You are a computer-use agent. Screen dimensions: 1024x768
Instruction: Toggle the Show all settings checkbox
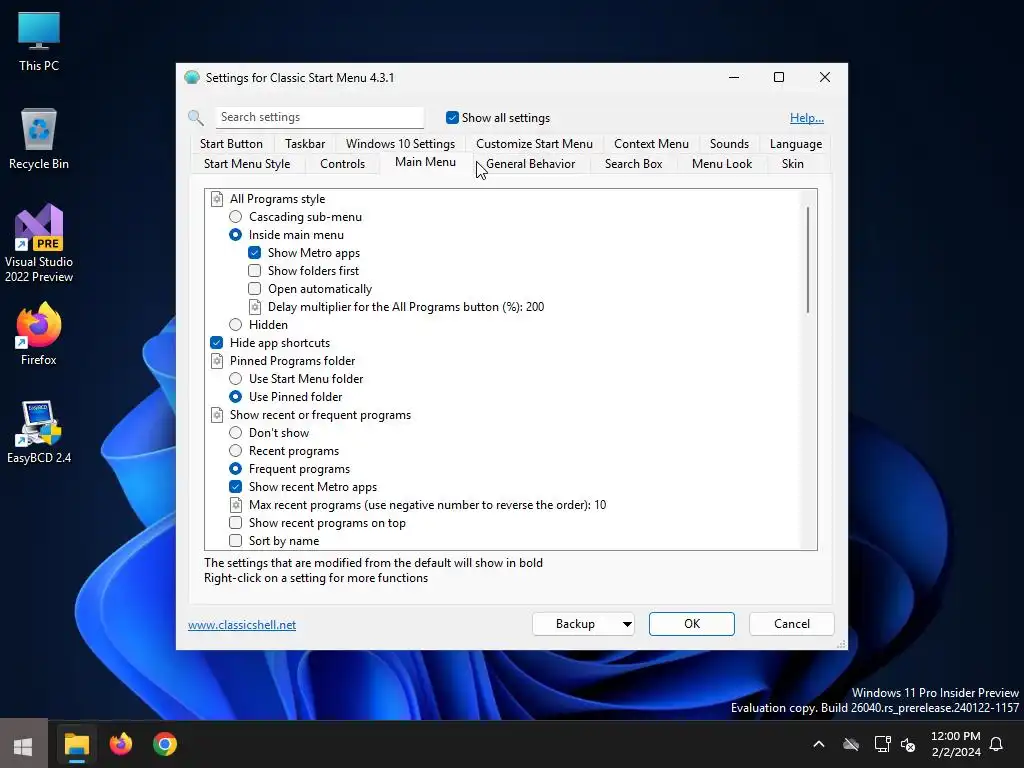[452, 118]
